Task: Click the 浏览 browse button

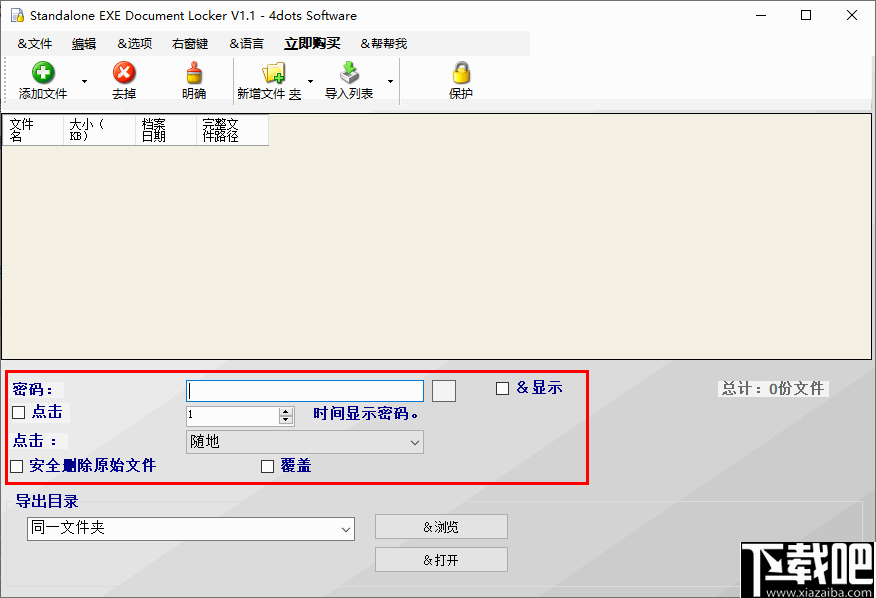Action: tap(440, 527)
